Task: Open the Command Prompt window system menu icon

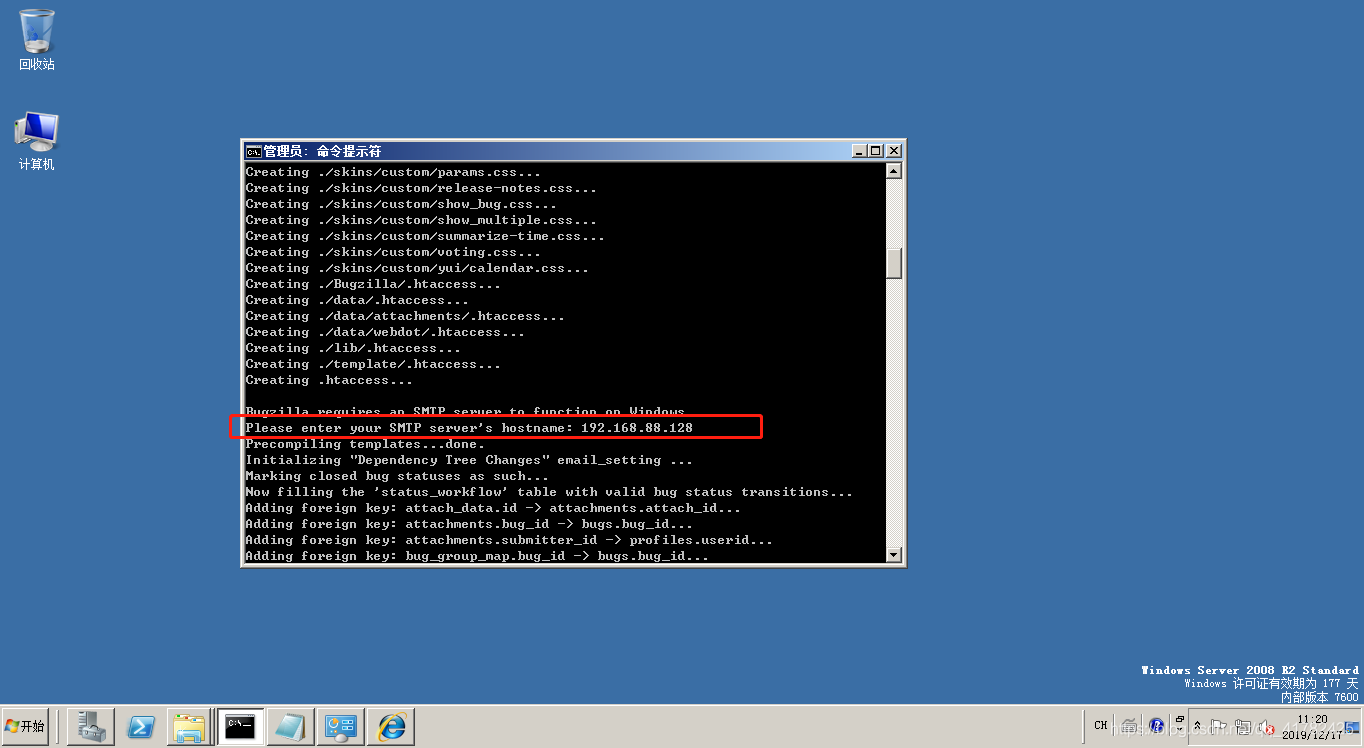Action: coord(254,151)
